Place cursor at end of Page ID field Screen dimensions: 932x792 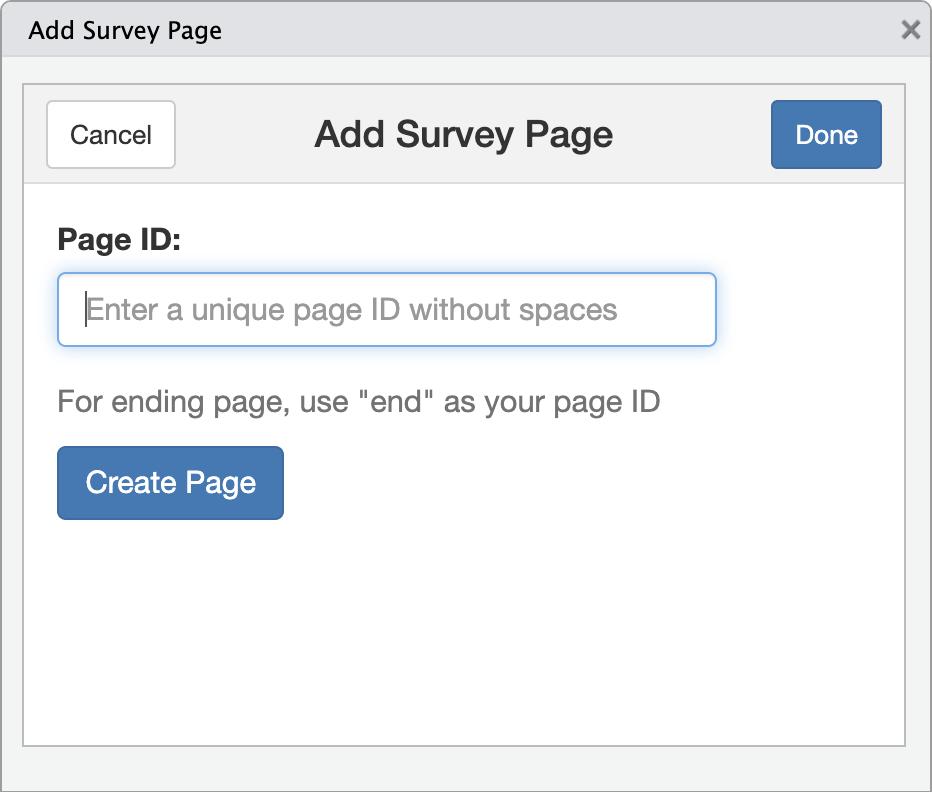click(x=684, y=309)
